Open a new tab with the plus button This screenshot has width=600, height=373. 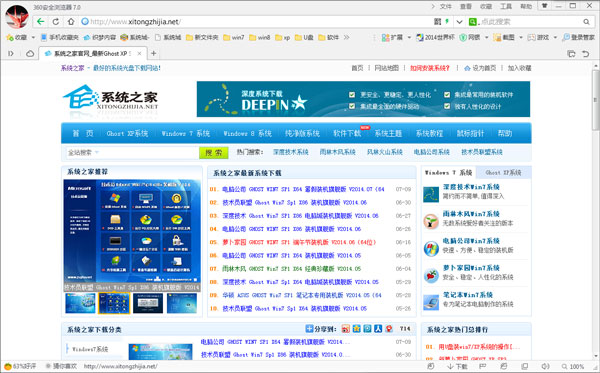pos(153,54)
